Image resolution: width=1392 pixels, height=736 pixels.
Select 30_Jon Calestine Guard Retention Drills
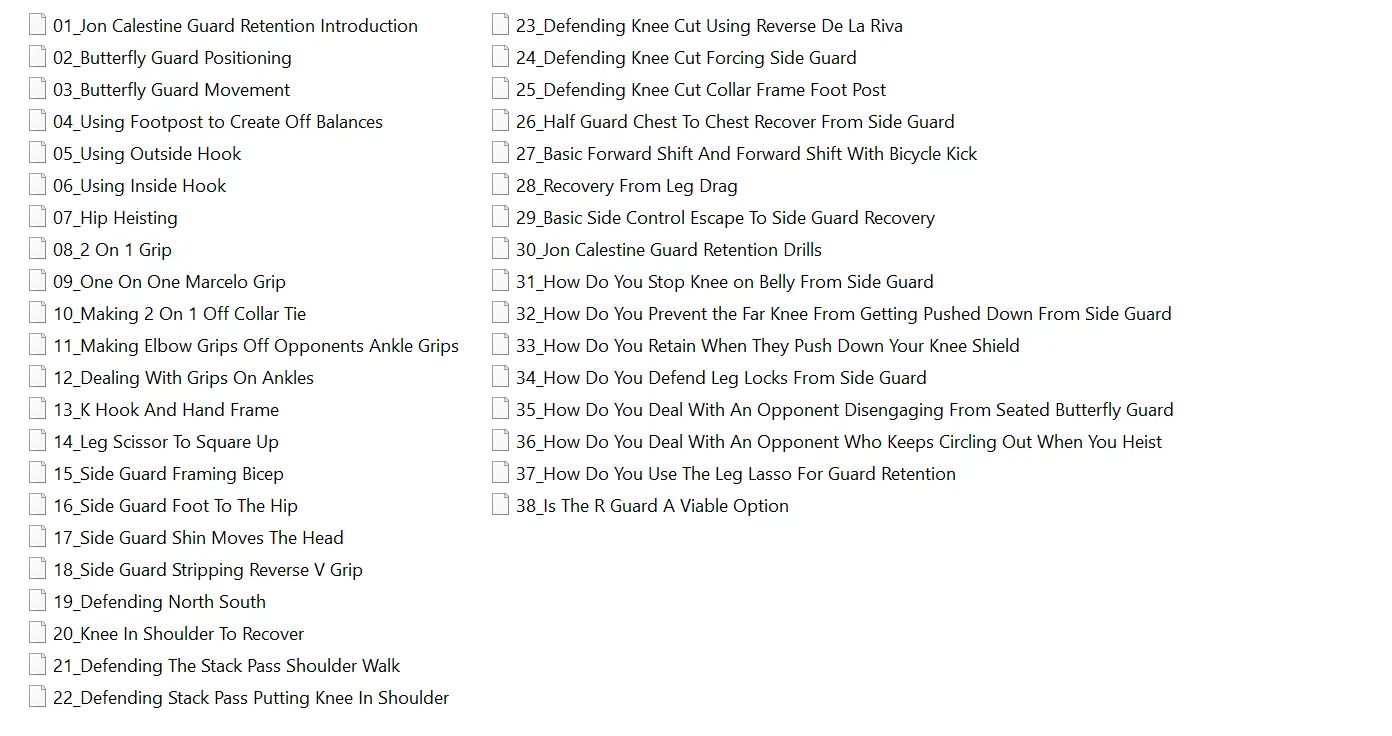click(668, 250)
